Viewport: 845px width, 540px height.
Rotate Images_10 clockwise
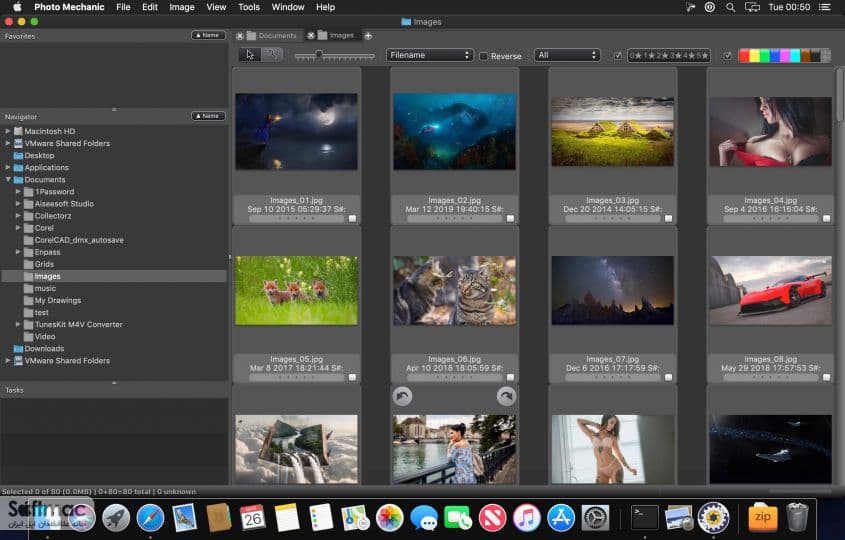[506, 397]
